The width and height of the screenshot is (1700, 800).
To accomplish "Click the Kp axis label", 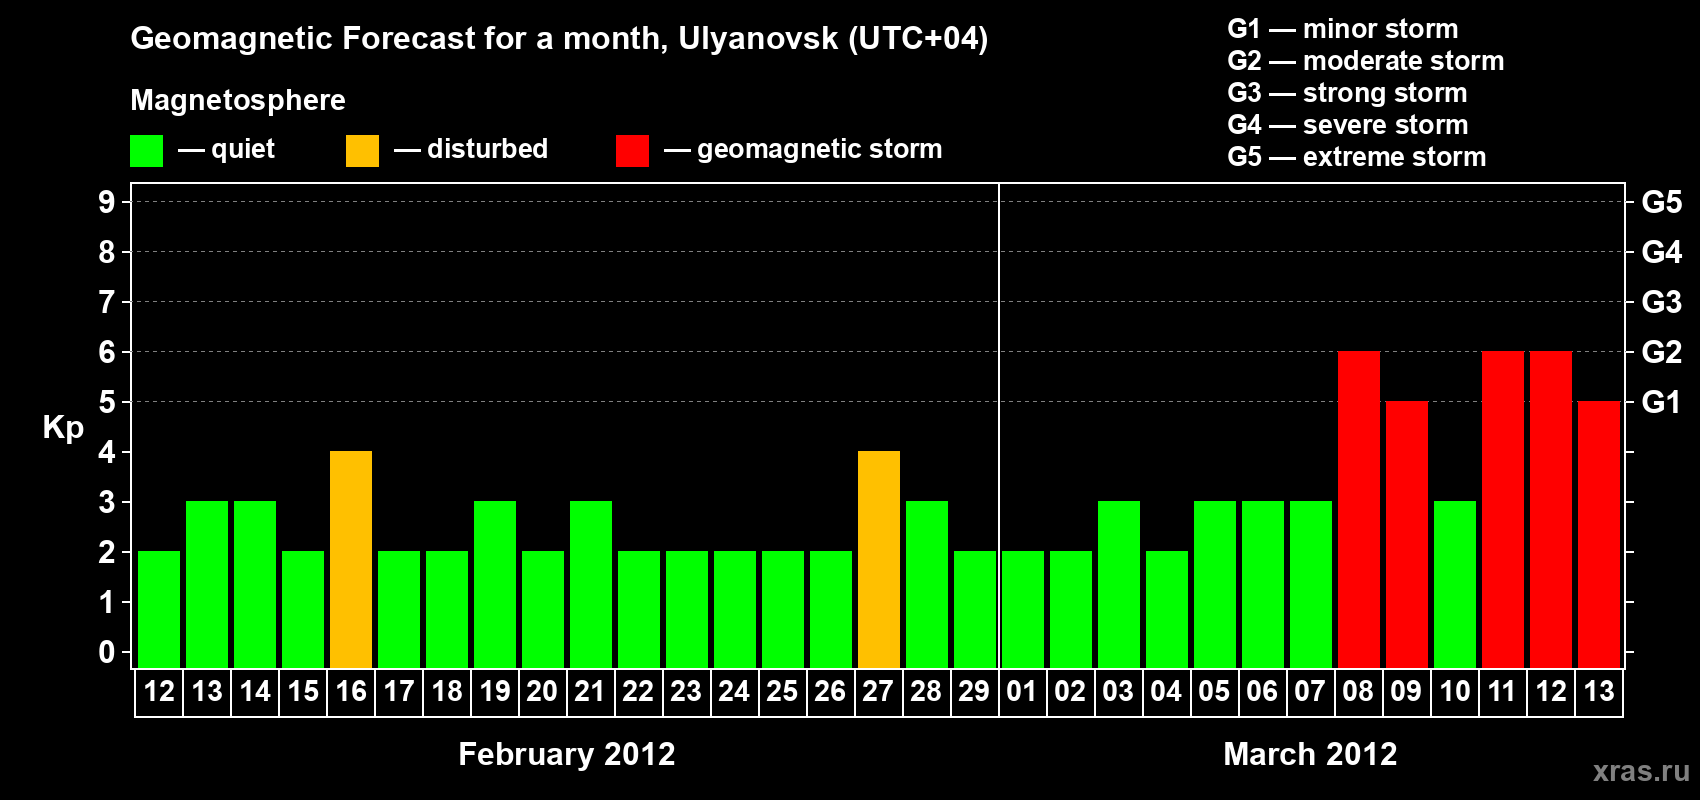I will (x=63, y=428).
